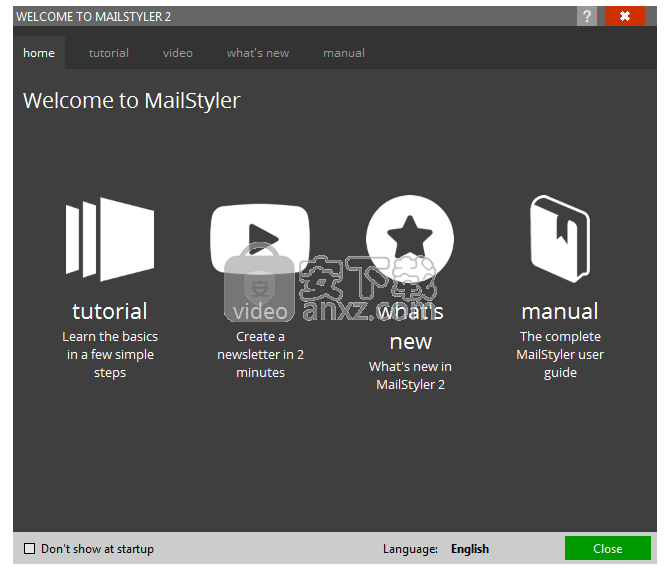Open the what's new star icon
This screenshot has width=664, height=568.
point(410,238)
